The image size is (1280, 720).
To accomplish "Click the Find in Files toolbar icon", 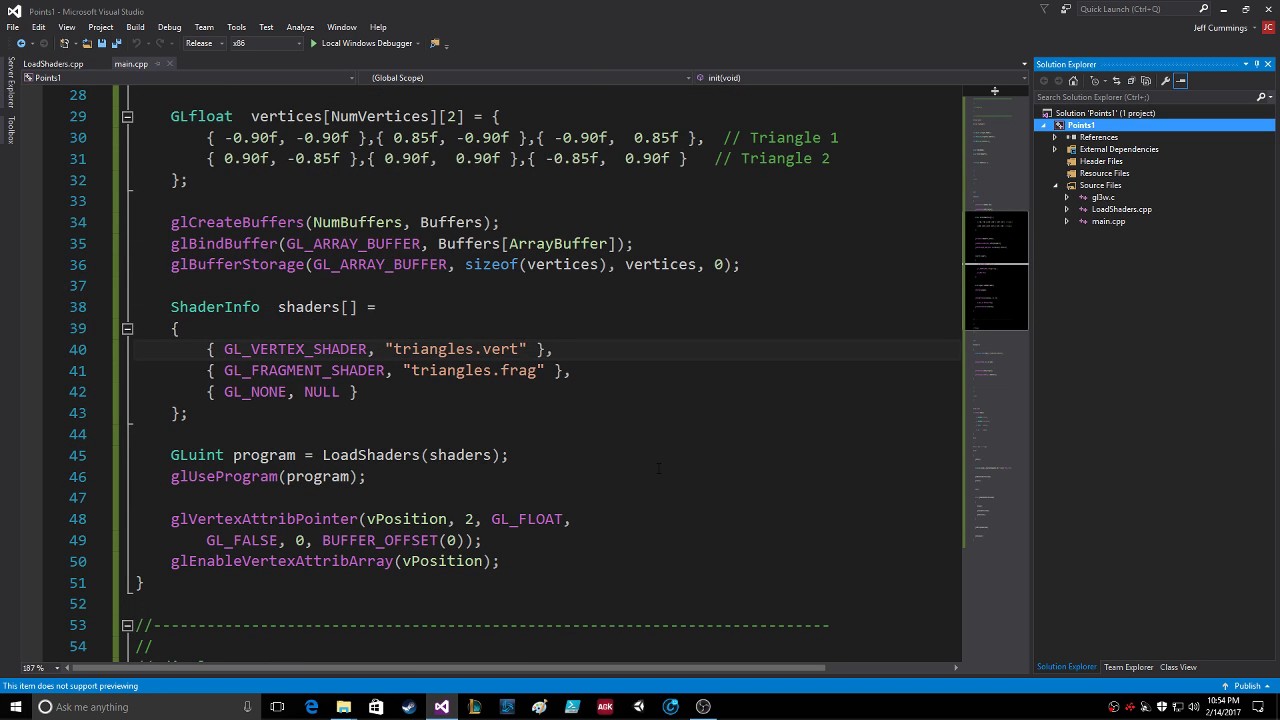I will click(435, 43).
